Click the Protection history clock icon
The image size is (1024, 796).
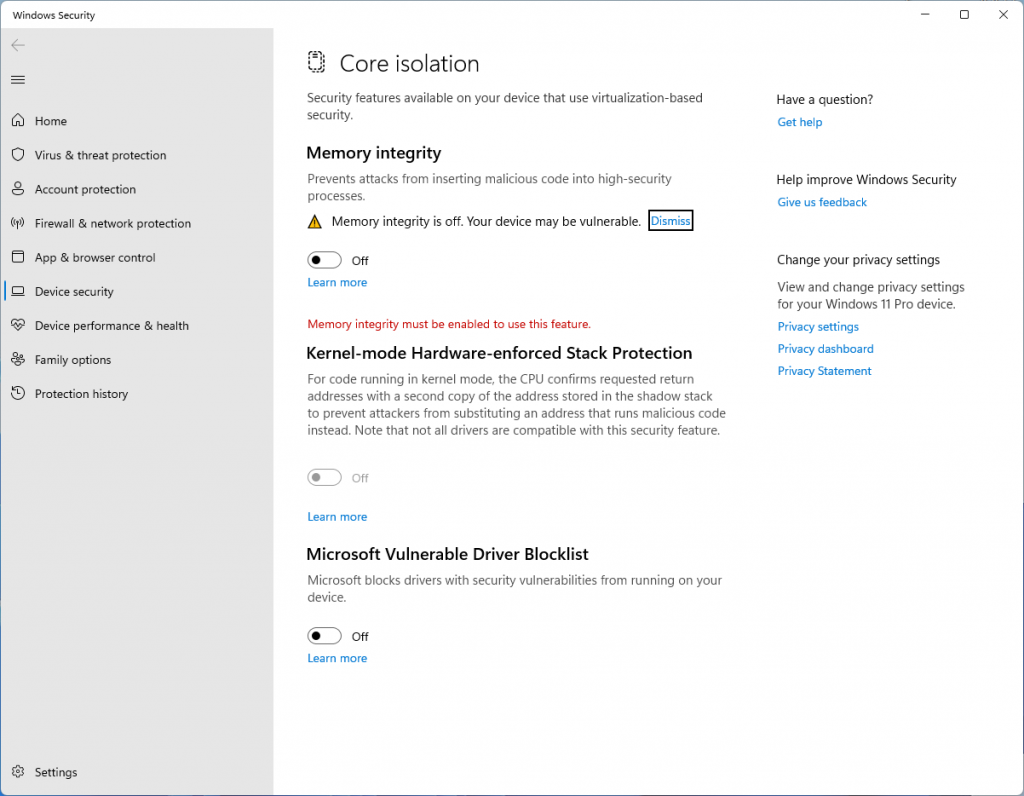pyautogui.click(x=18, y=394)
